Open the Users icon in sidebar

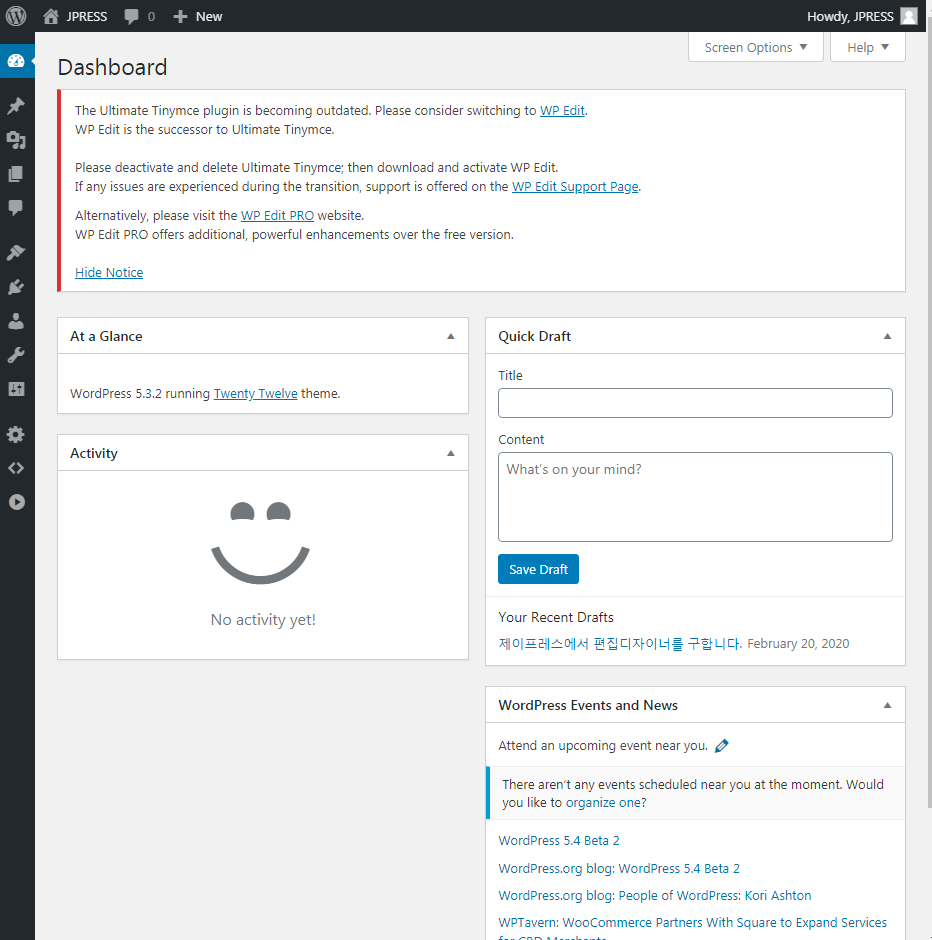(x=16, y=321)
